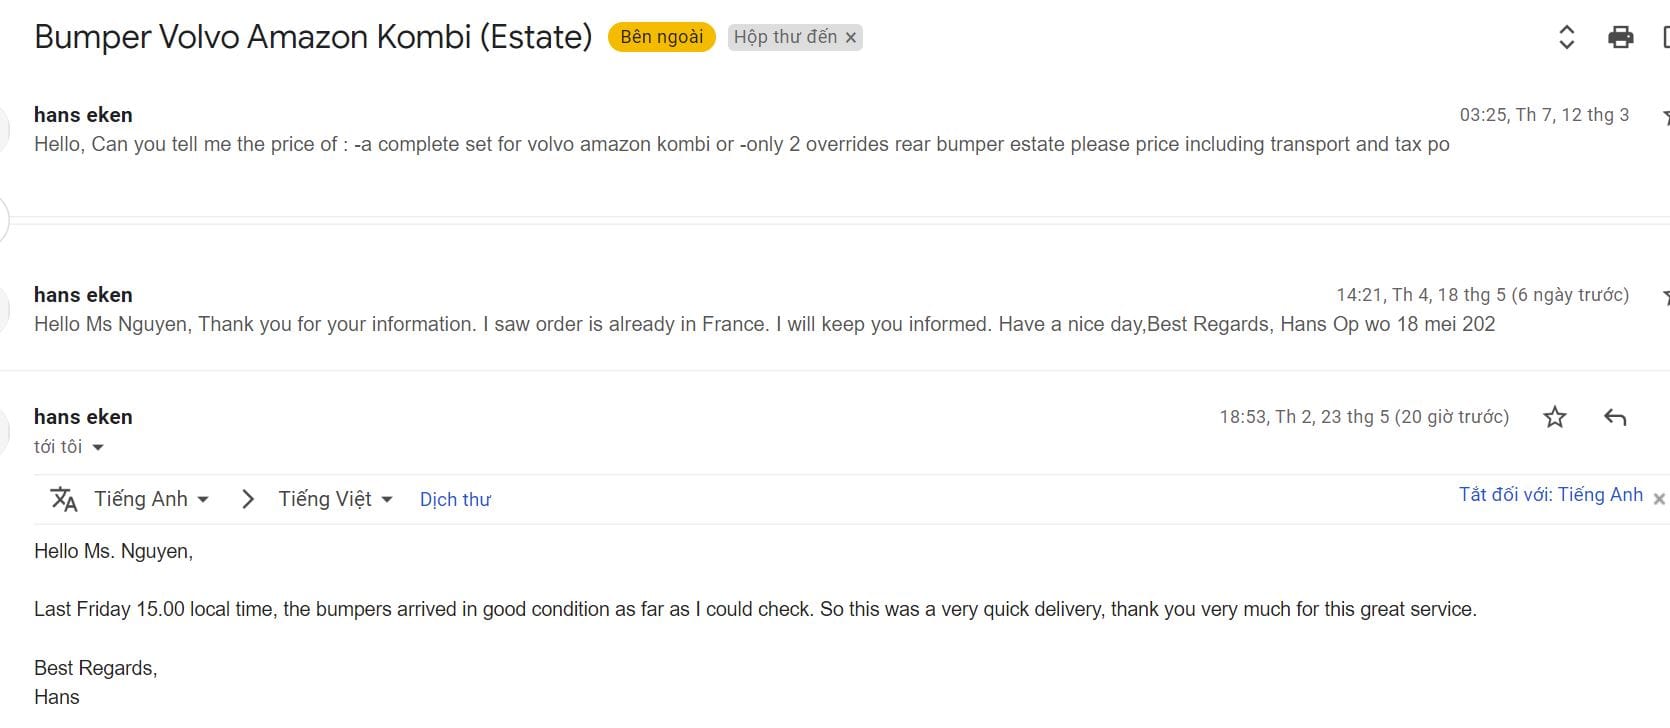
Task: Expand recipient details next to tới tôi
Action: point(98,448)
